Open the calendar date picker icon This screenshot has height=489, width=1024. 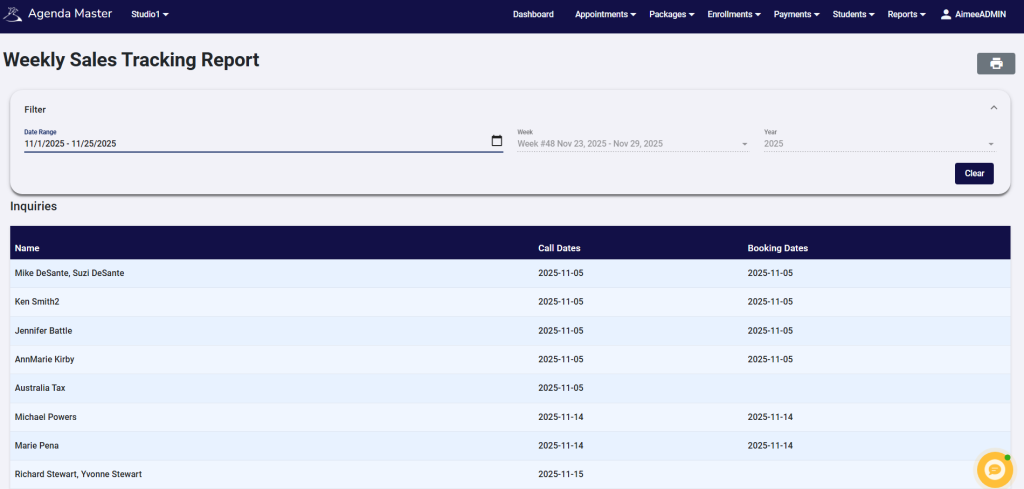pos(497,141)
